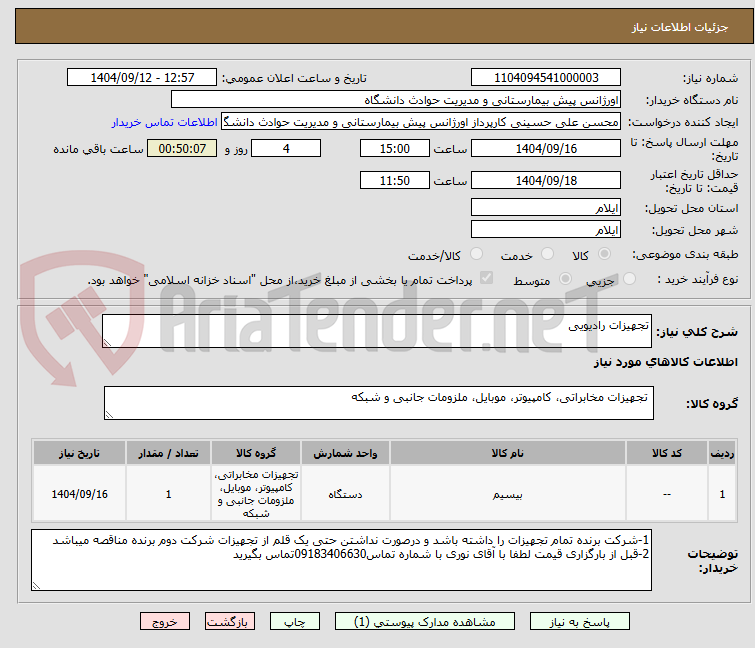Click the پاسخ به نیاز button
Image resolution: width=755 pixels, height=648 pixels.
coord(580,622)
